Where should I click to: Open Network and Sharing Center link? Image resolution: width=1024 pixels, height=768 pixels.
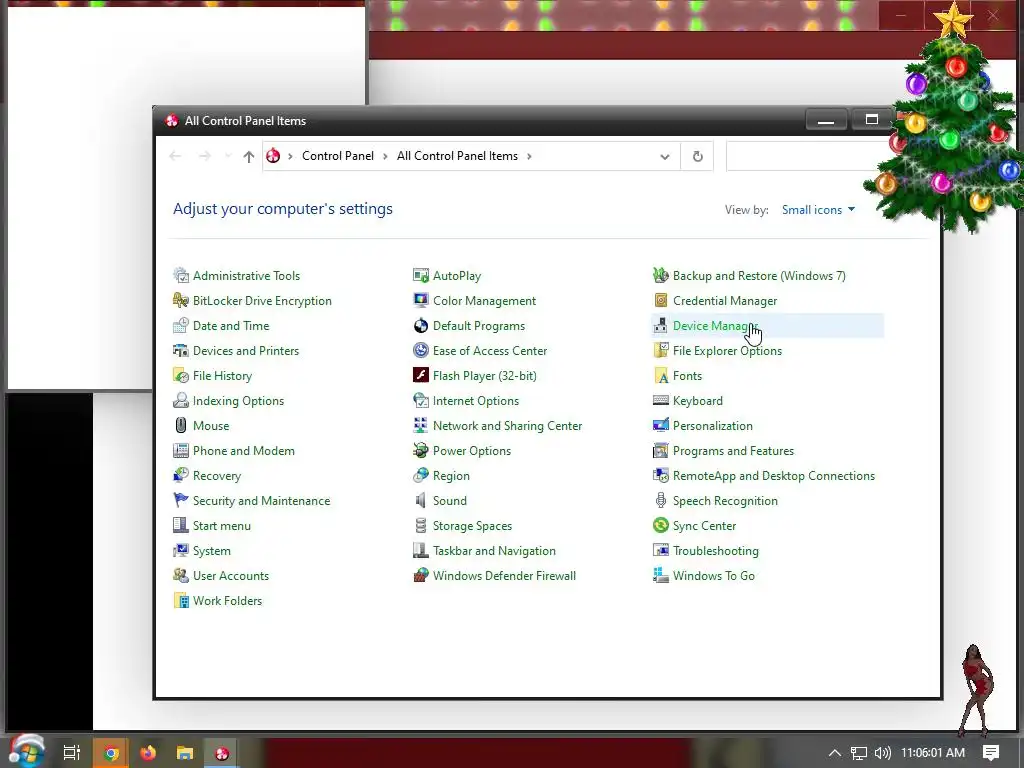(507, 426)
